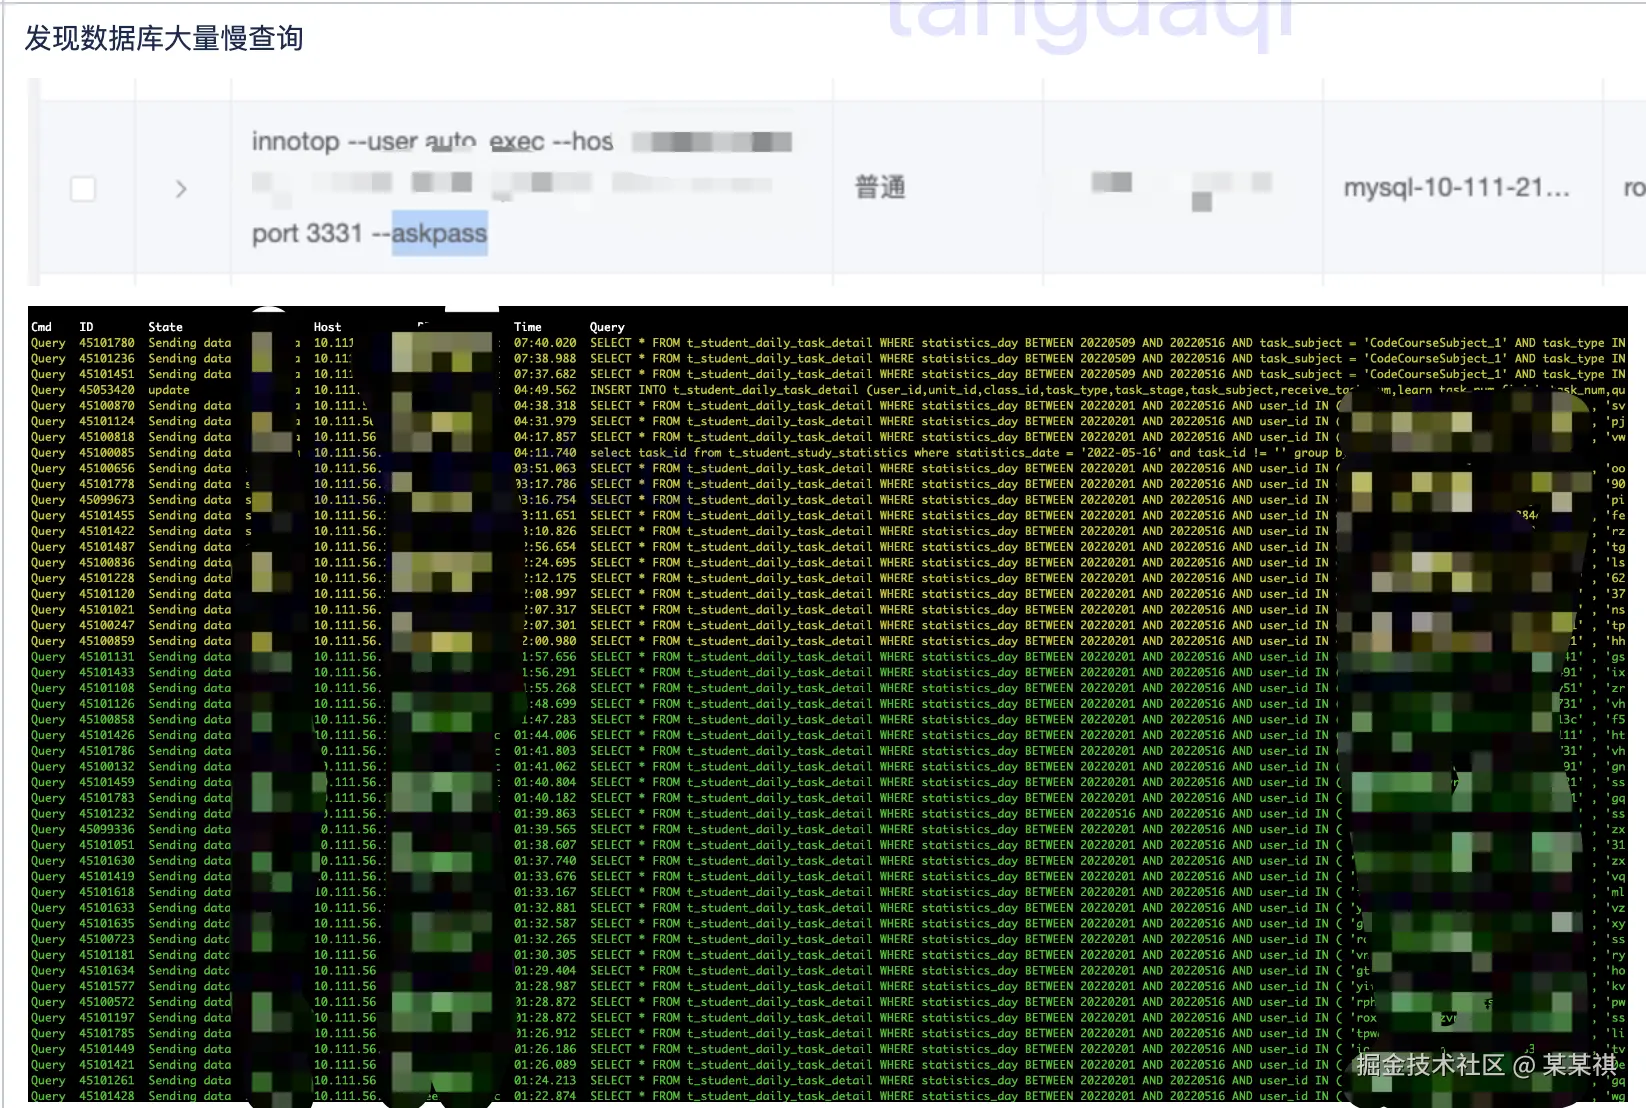Click the 发现数据库大量慢查询 heading
The width and height of the screenshot is (1646, 1108).
[x=164, y=38]
